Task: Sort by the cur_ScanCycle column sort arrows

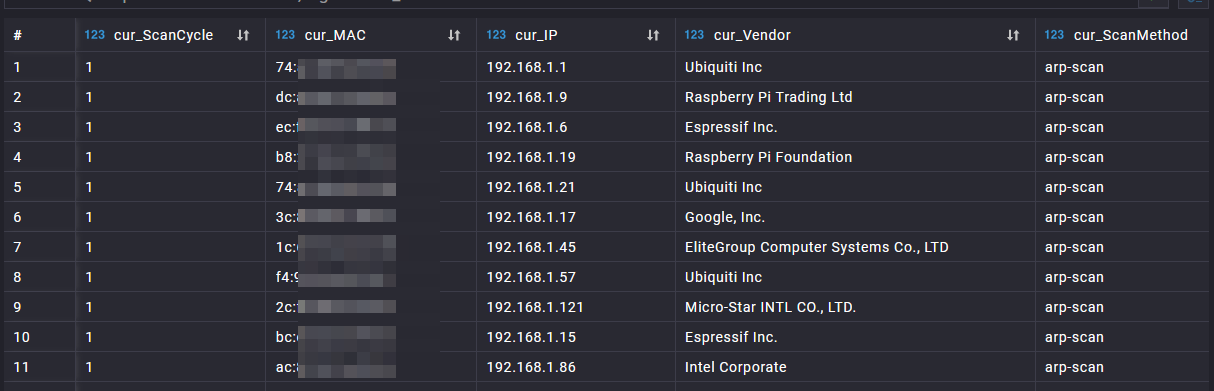Action: click(x=243, y=35)
